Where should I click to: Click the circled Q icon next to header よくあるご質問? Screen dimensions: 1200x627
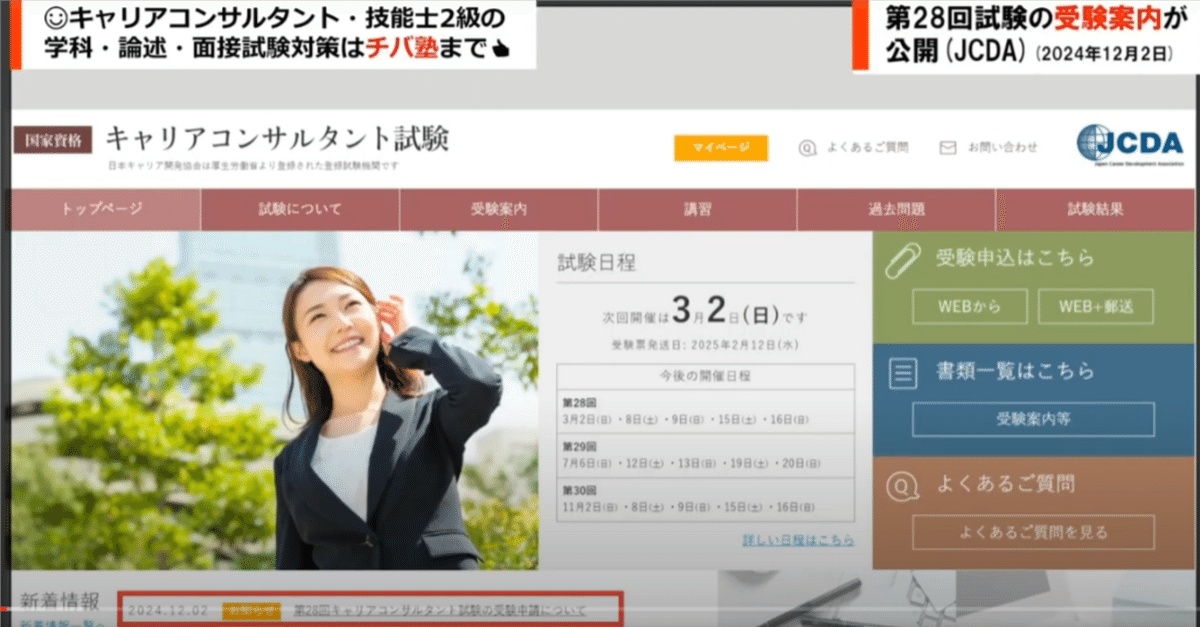[x=805, y=146]
